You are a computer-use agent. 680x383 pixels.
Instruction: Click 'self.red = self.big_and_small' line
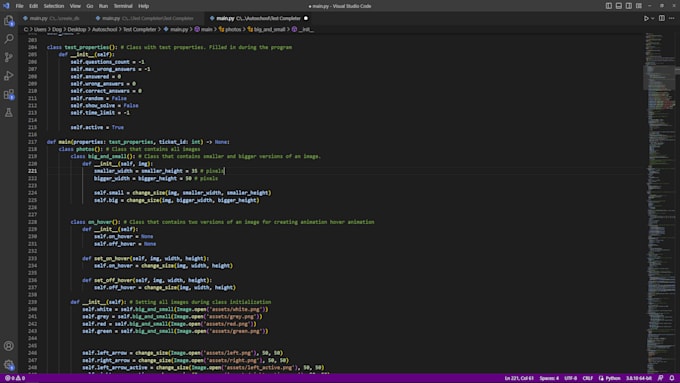coord(169,324)
